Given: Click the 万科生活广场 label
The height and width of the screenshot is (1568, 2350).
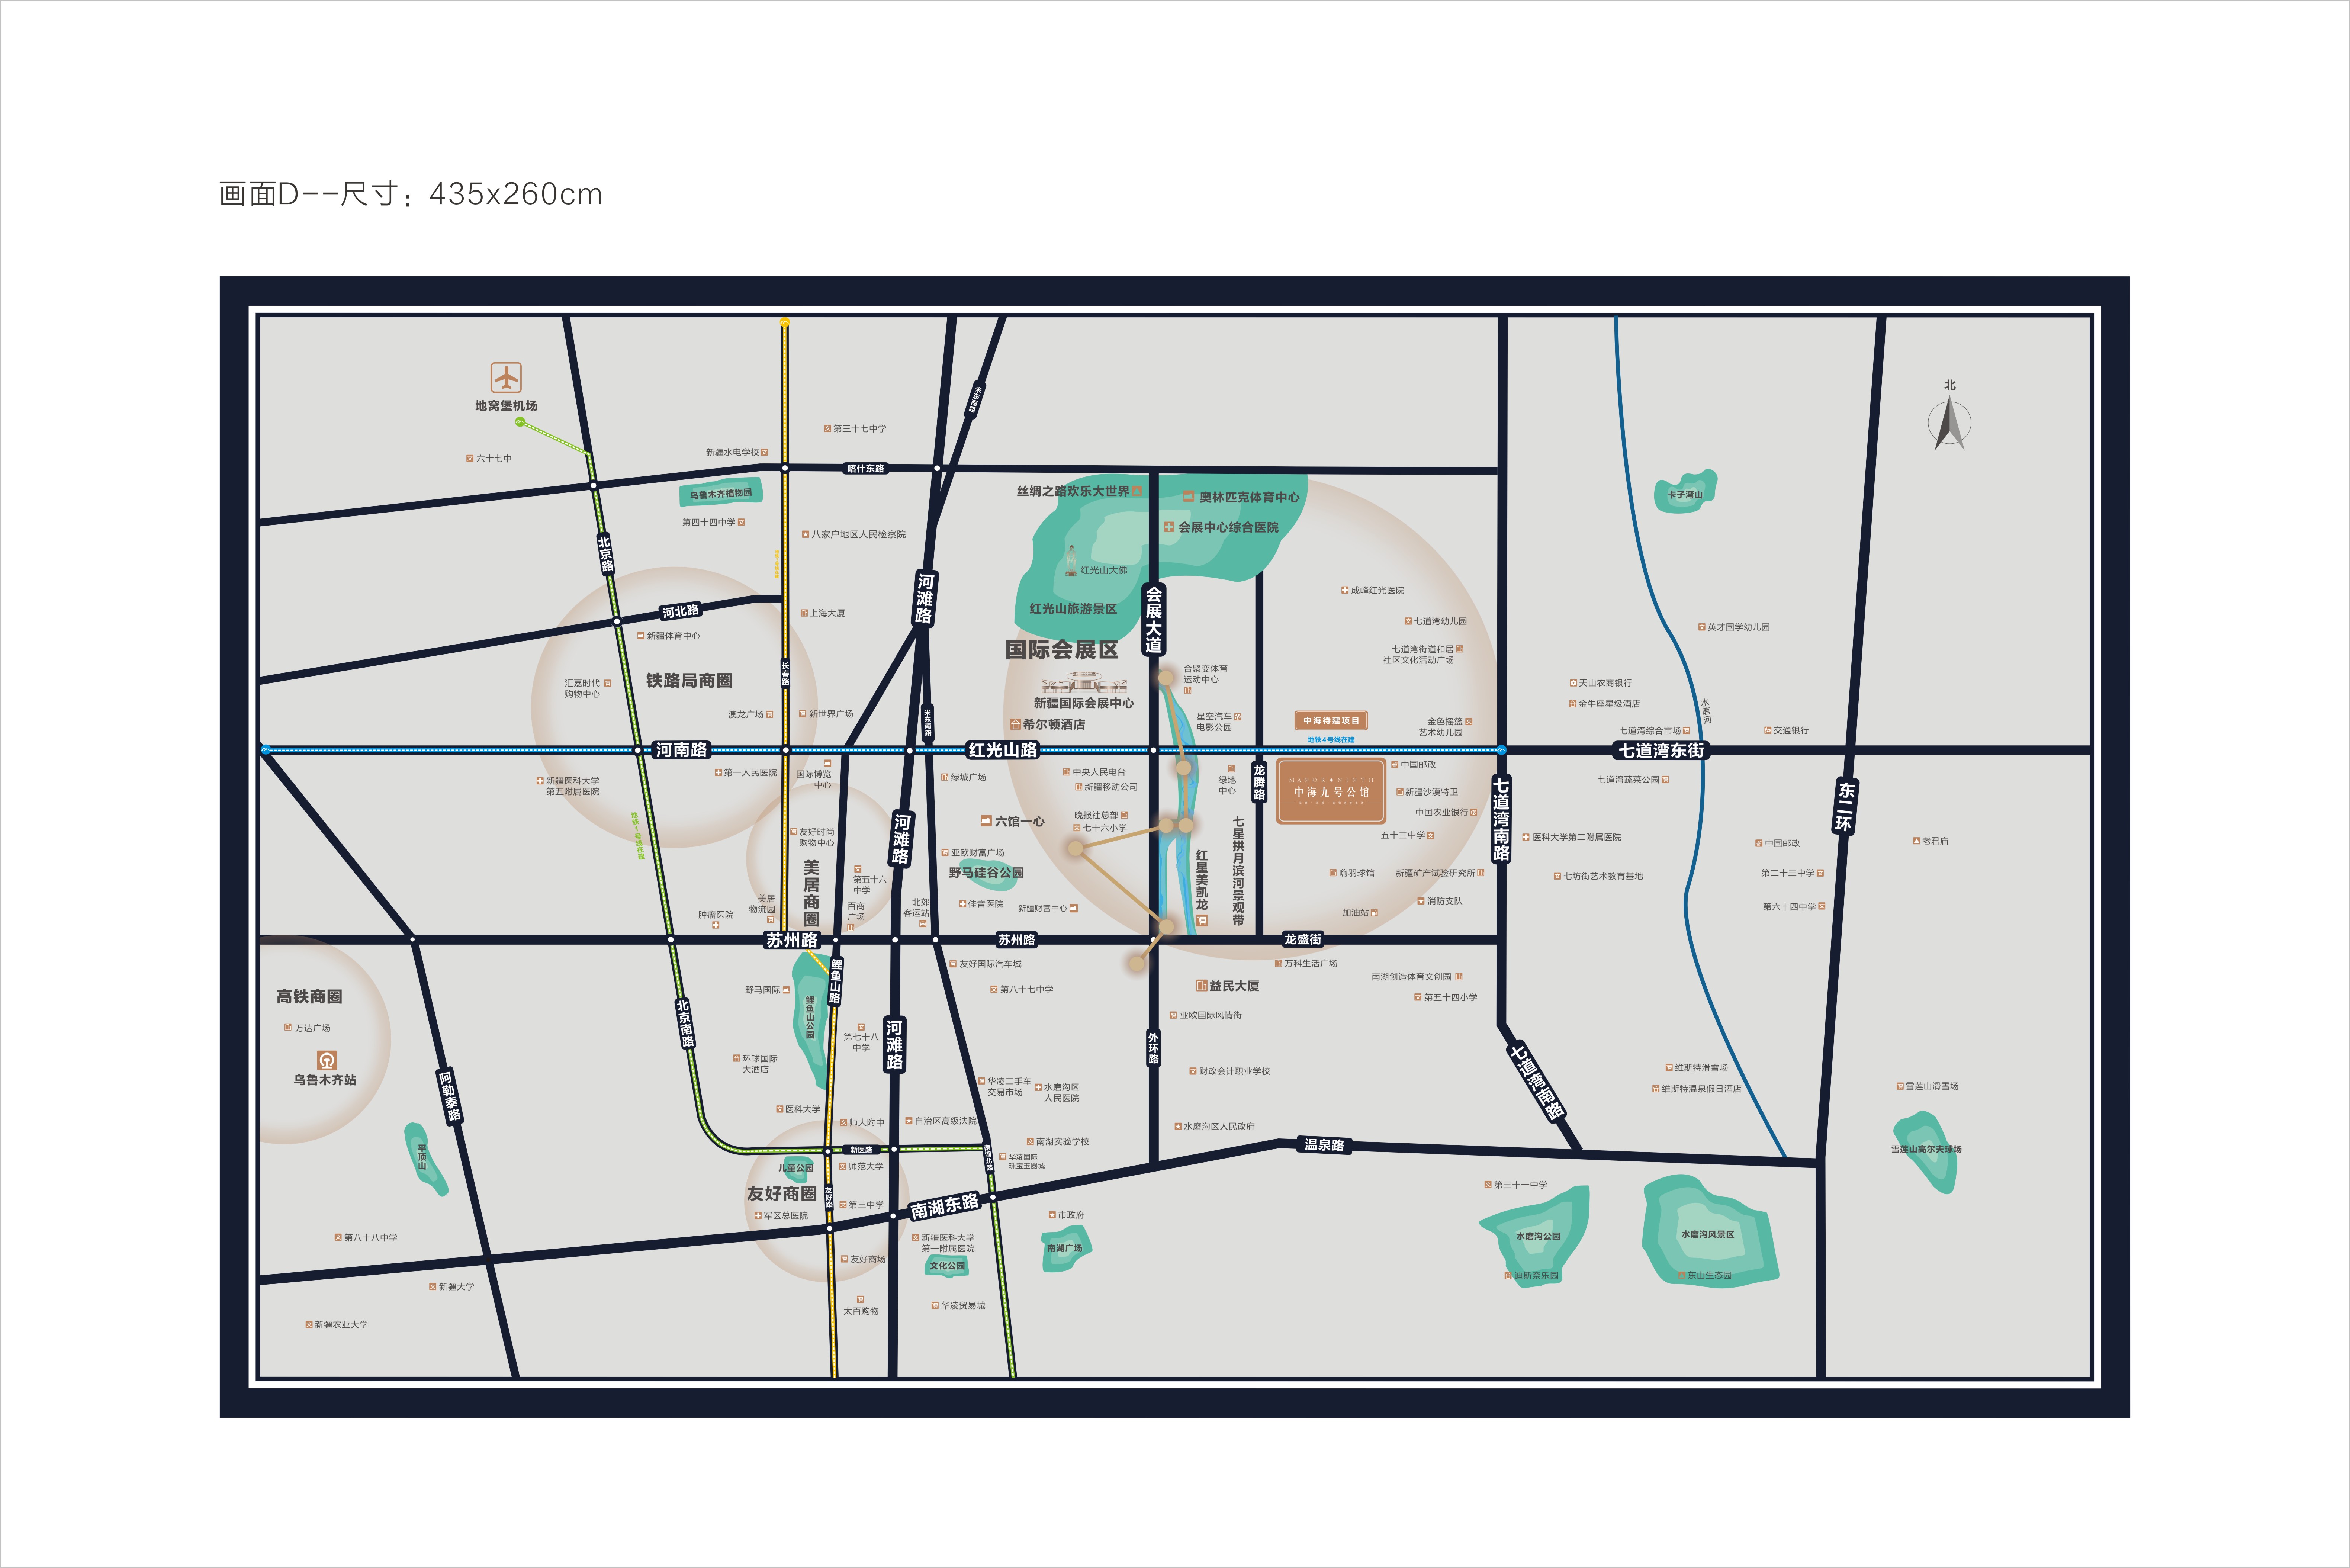Looking at the screenshot, I should 1310,964.
